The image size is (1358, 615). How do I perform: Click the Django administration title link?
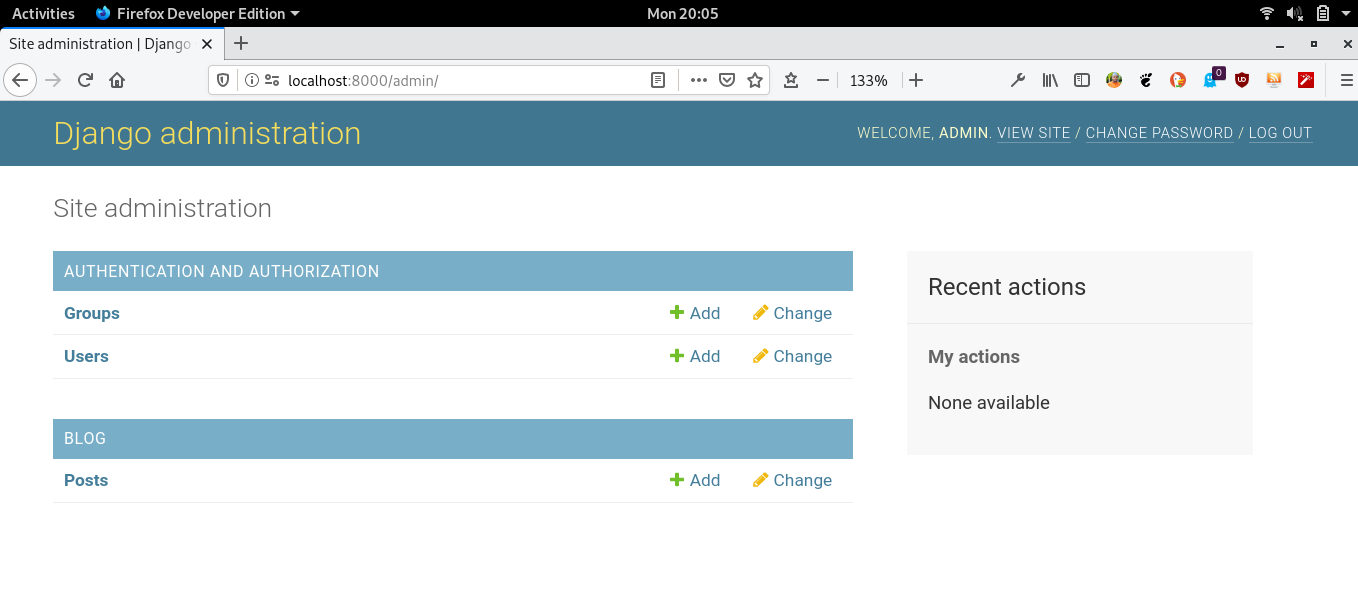(207, 133)
